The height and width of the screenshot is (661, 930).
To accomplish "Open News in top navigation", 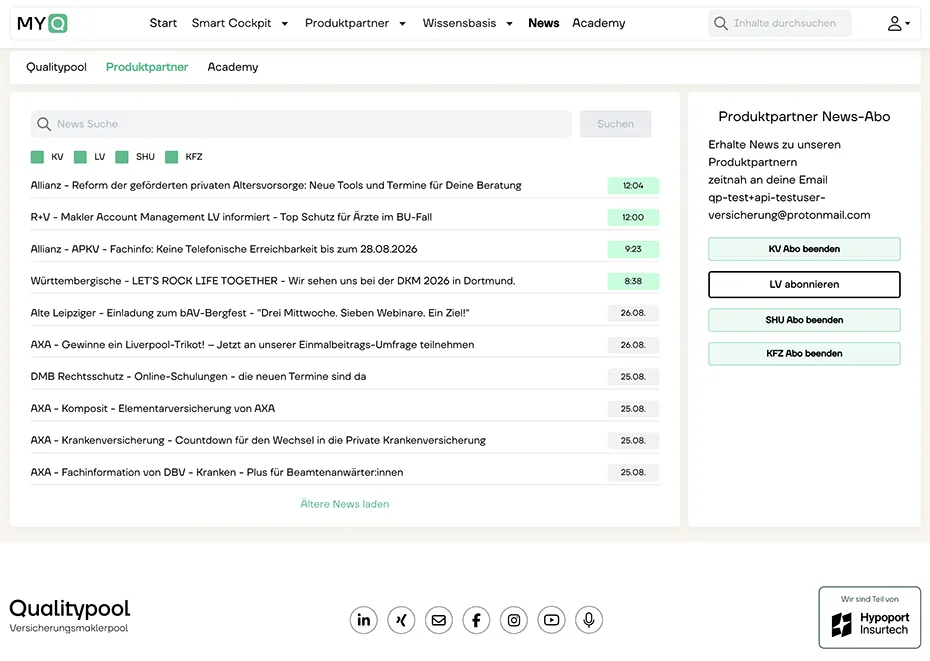I will [x=543, y=23].
